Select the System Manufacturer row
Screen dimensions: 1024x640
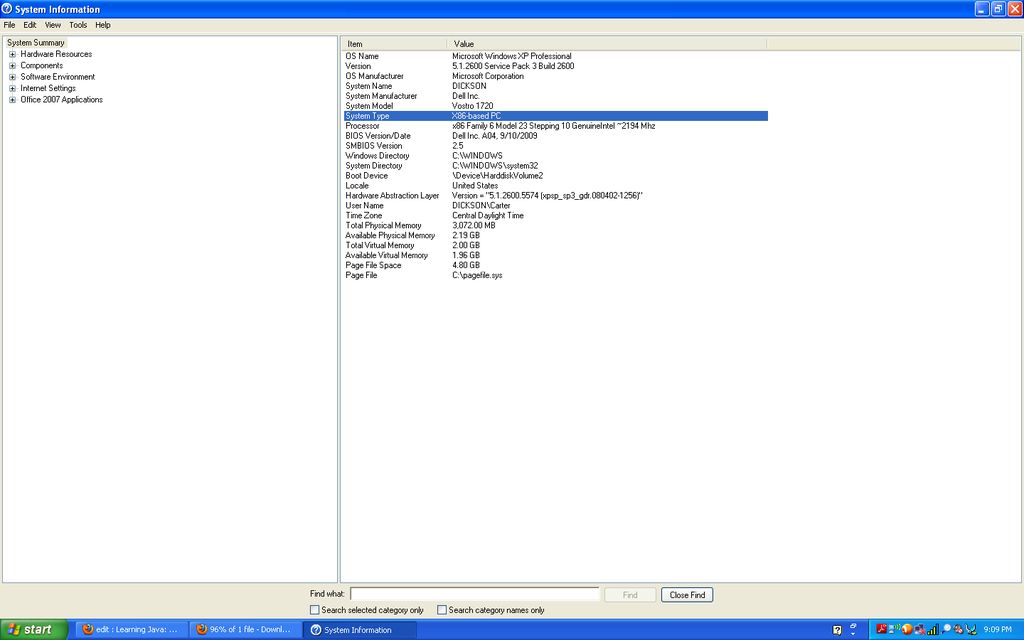click(x=556, y=96)
